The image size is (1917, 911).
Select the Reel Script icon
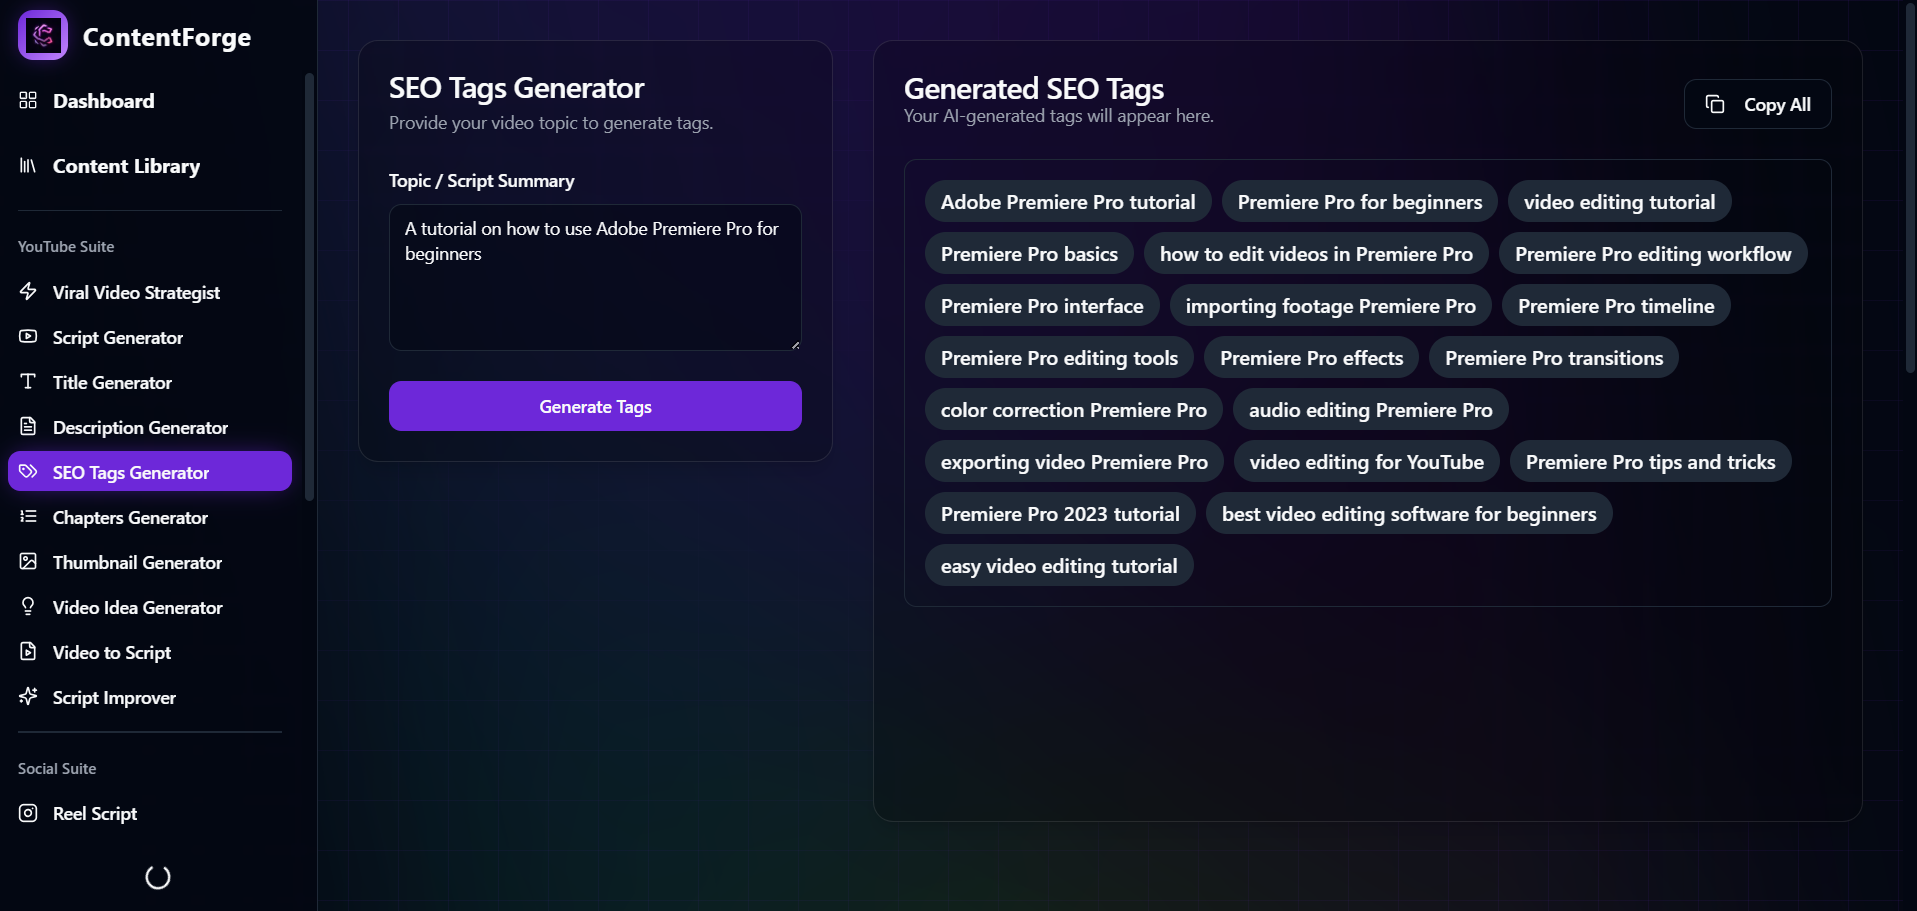coord(28,813)
